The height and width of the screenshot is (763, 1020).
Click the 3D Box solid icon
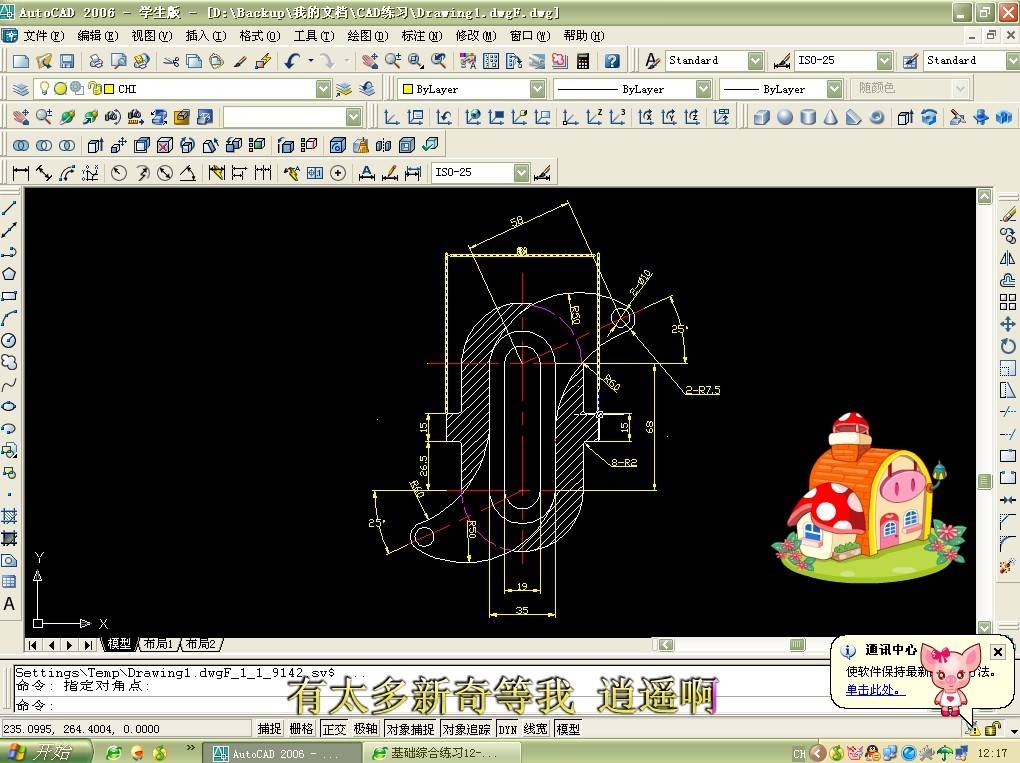pyautogui.click(x=762, y=117)
